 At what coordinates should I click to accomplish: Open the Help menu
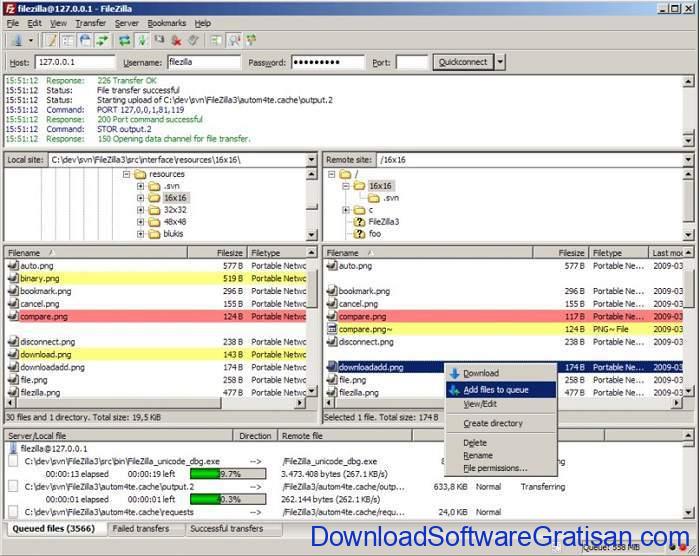[203, 23]
